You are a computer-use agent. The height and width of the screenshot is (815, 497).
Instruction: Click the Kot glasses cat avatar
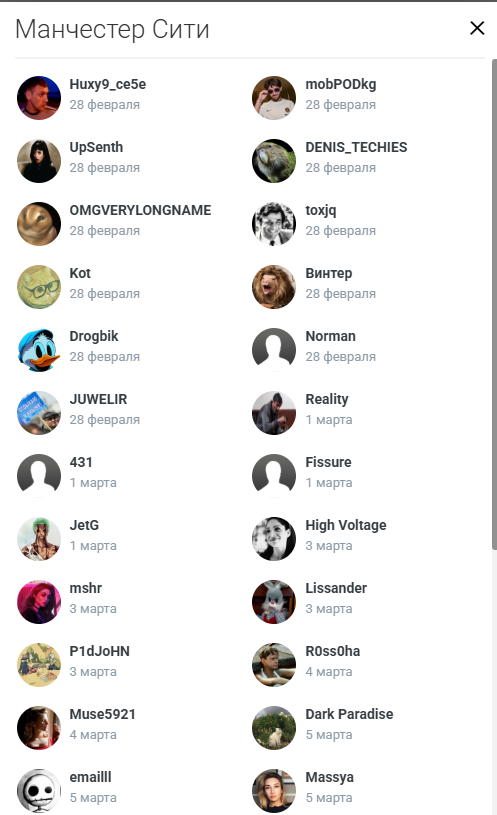(39, 287)
